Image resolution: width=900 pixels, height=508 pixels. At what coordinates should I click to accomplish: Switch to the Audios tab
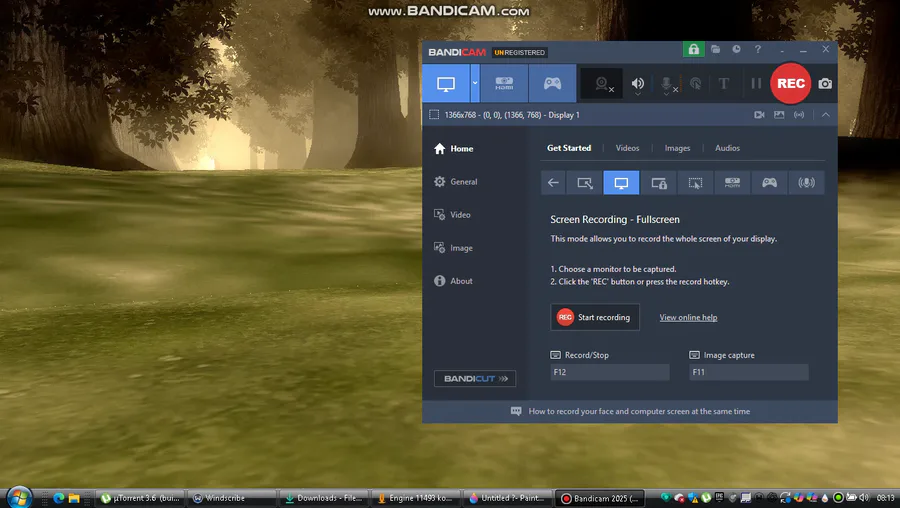(x=727, y=148)
